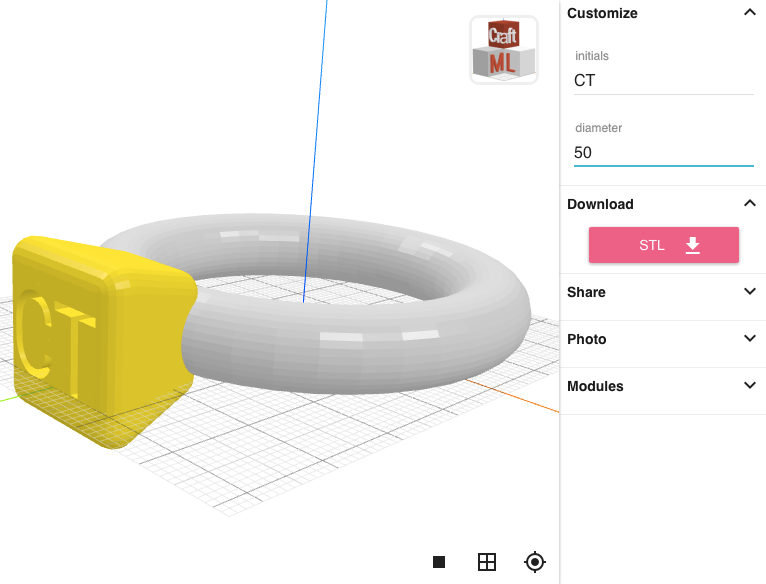Image resolution: width=766 pixels, height=584 pixels.
Task: Click the download arrow on STL button
Action: (693, 245)
